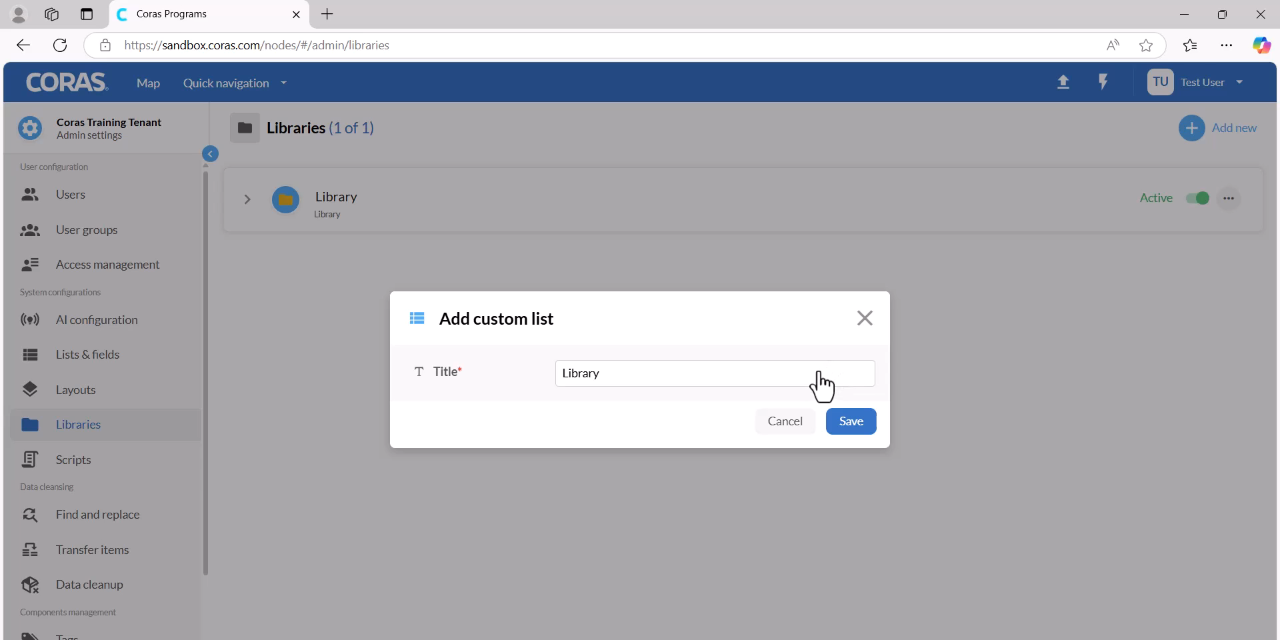Viewport: 1280px width, 640px height.
Task: Open Users in the sidebar
Action: [105, 195]
